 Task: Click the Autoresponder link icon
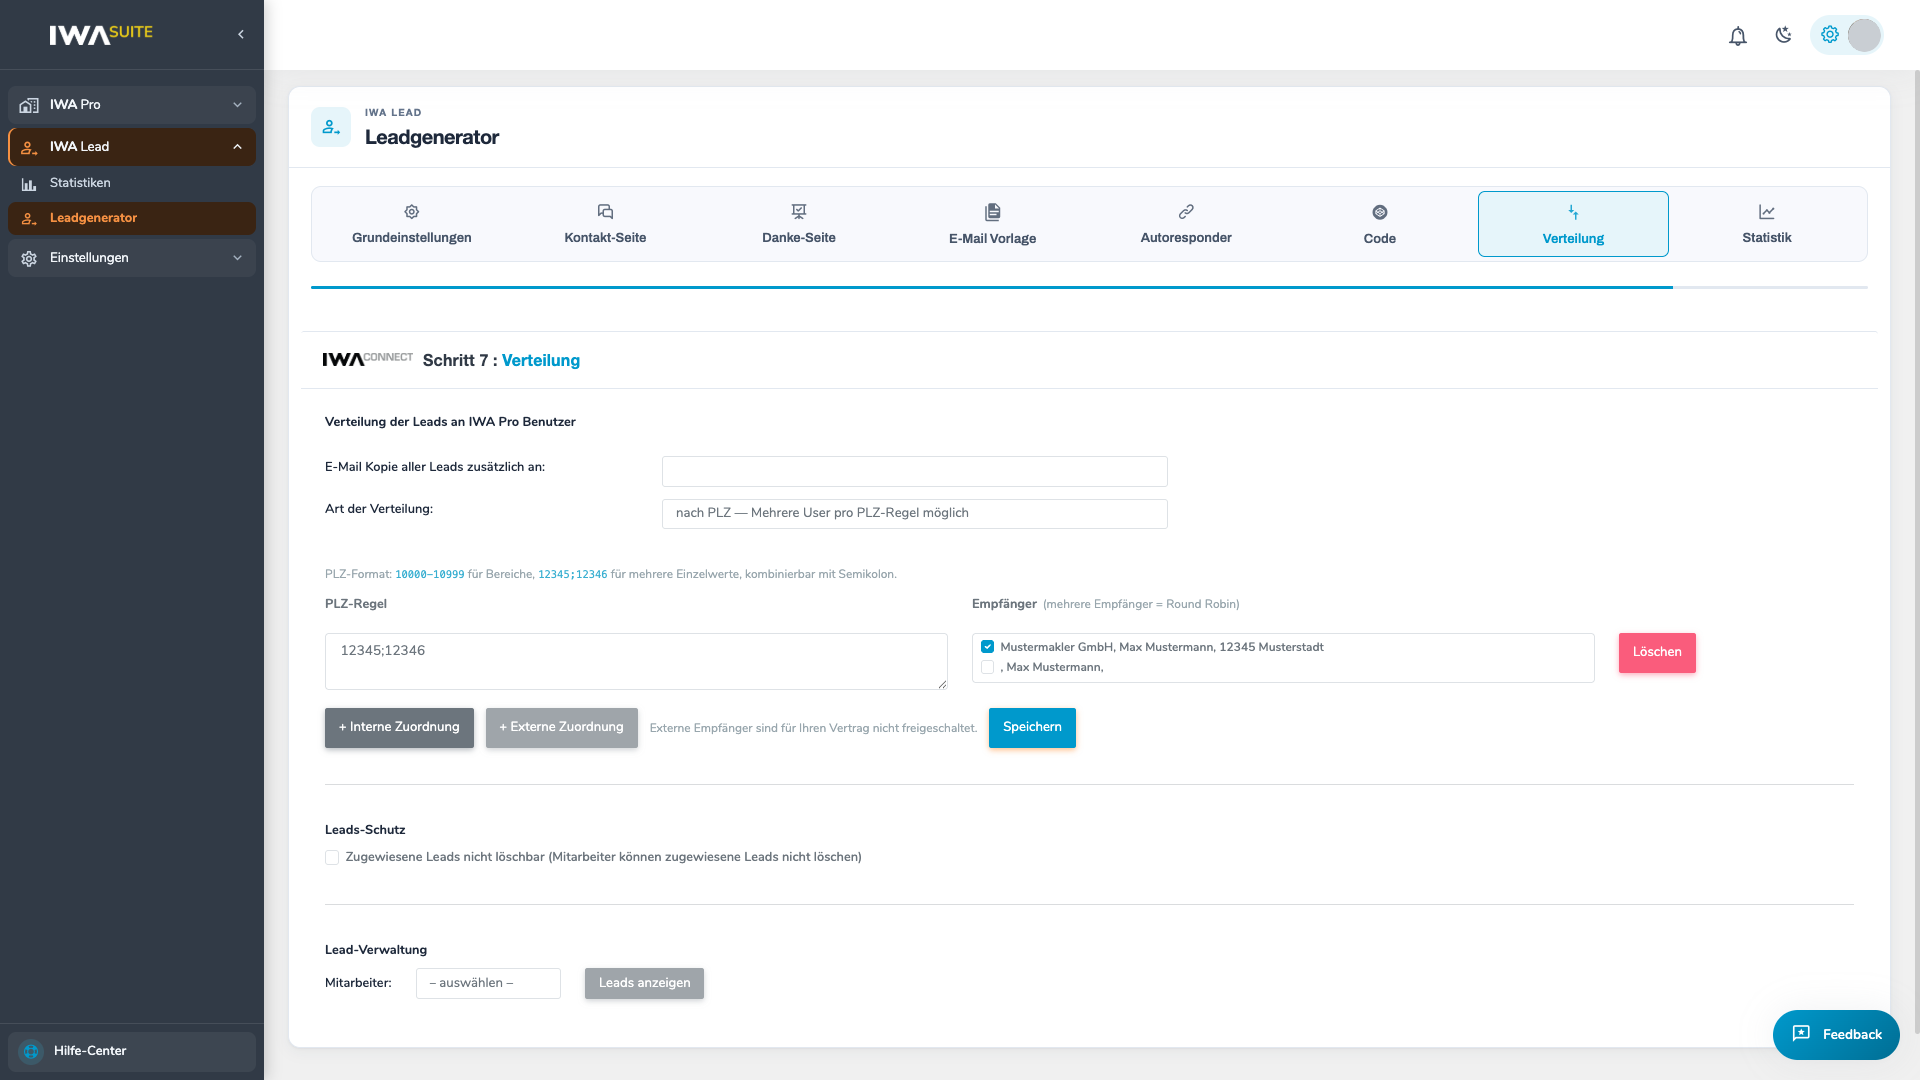(1186, 212)
